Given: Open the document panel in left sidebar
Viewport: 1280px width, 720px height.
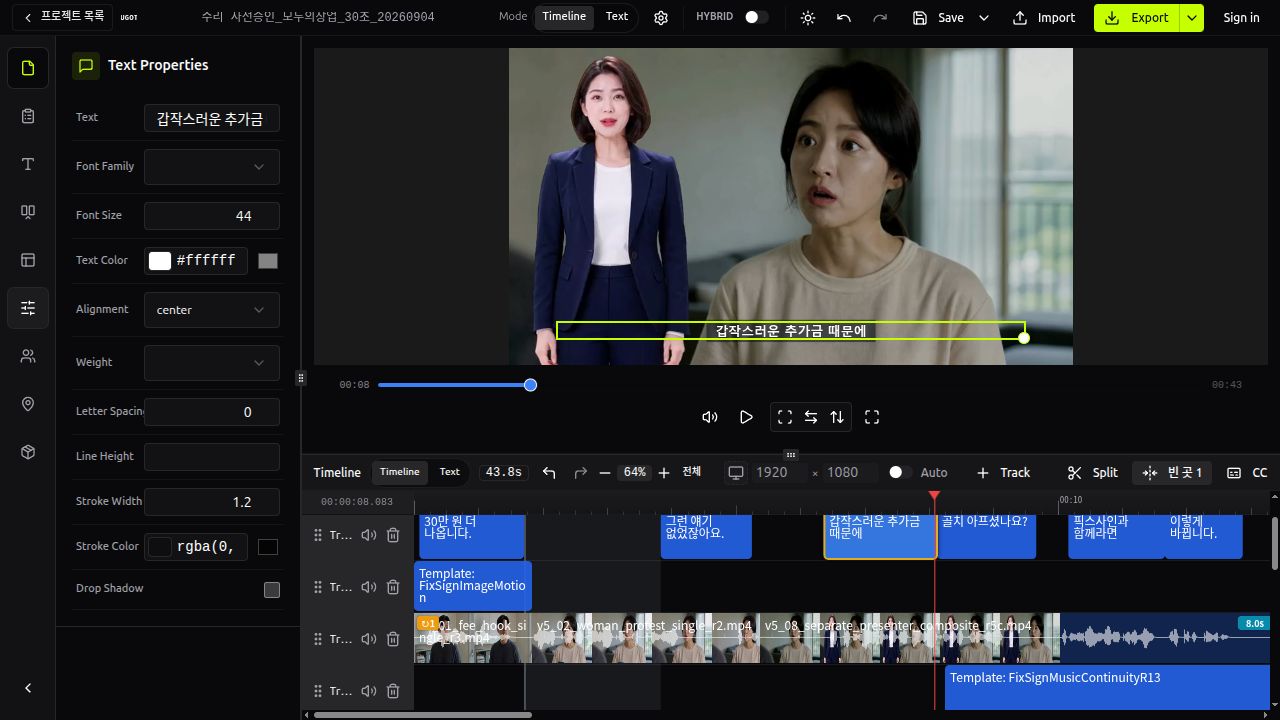Looking at the screenshot, I should (x=28, y=68).
